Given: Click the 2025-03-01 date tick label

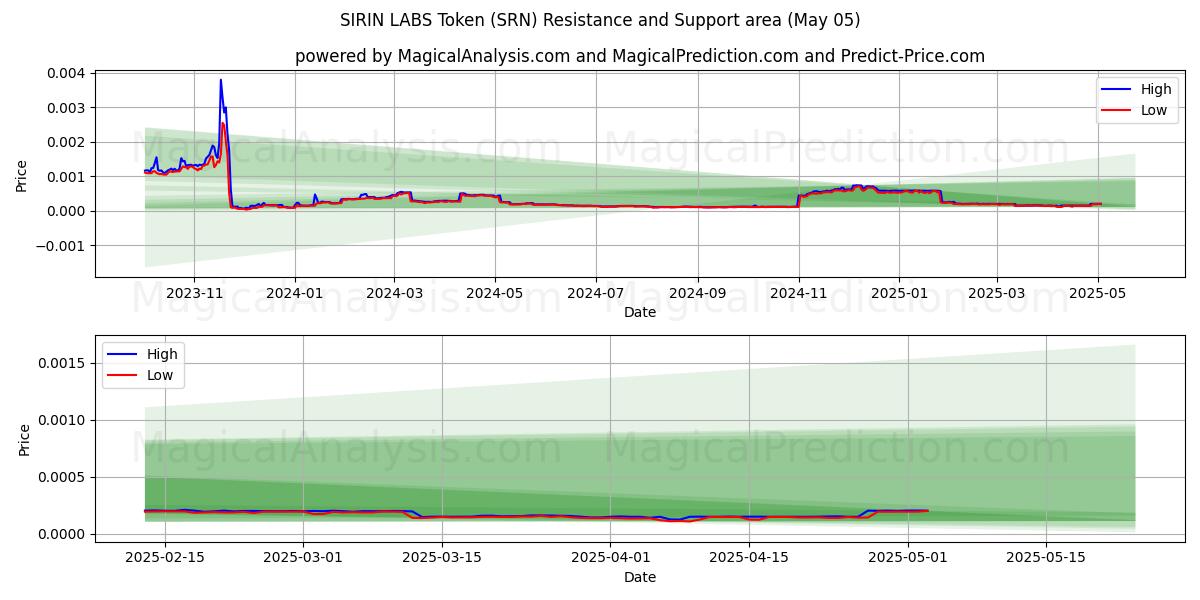Looking at the screenshot, I should 304,559.
